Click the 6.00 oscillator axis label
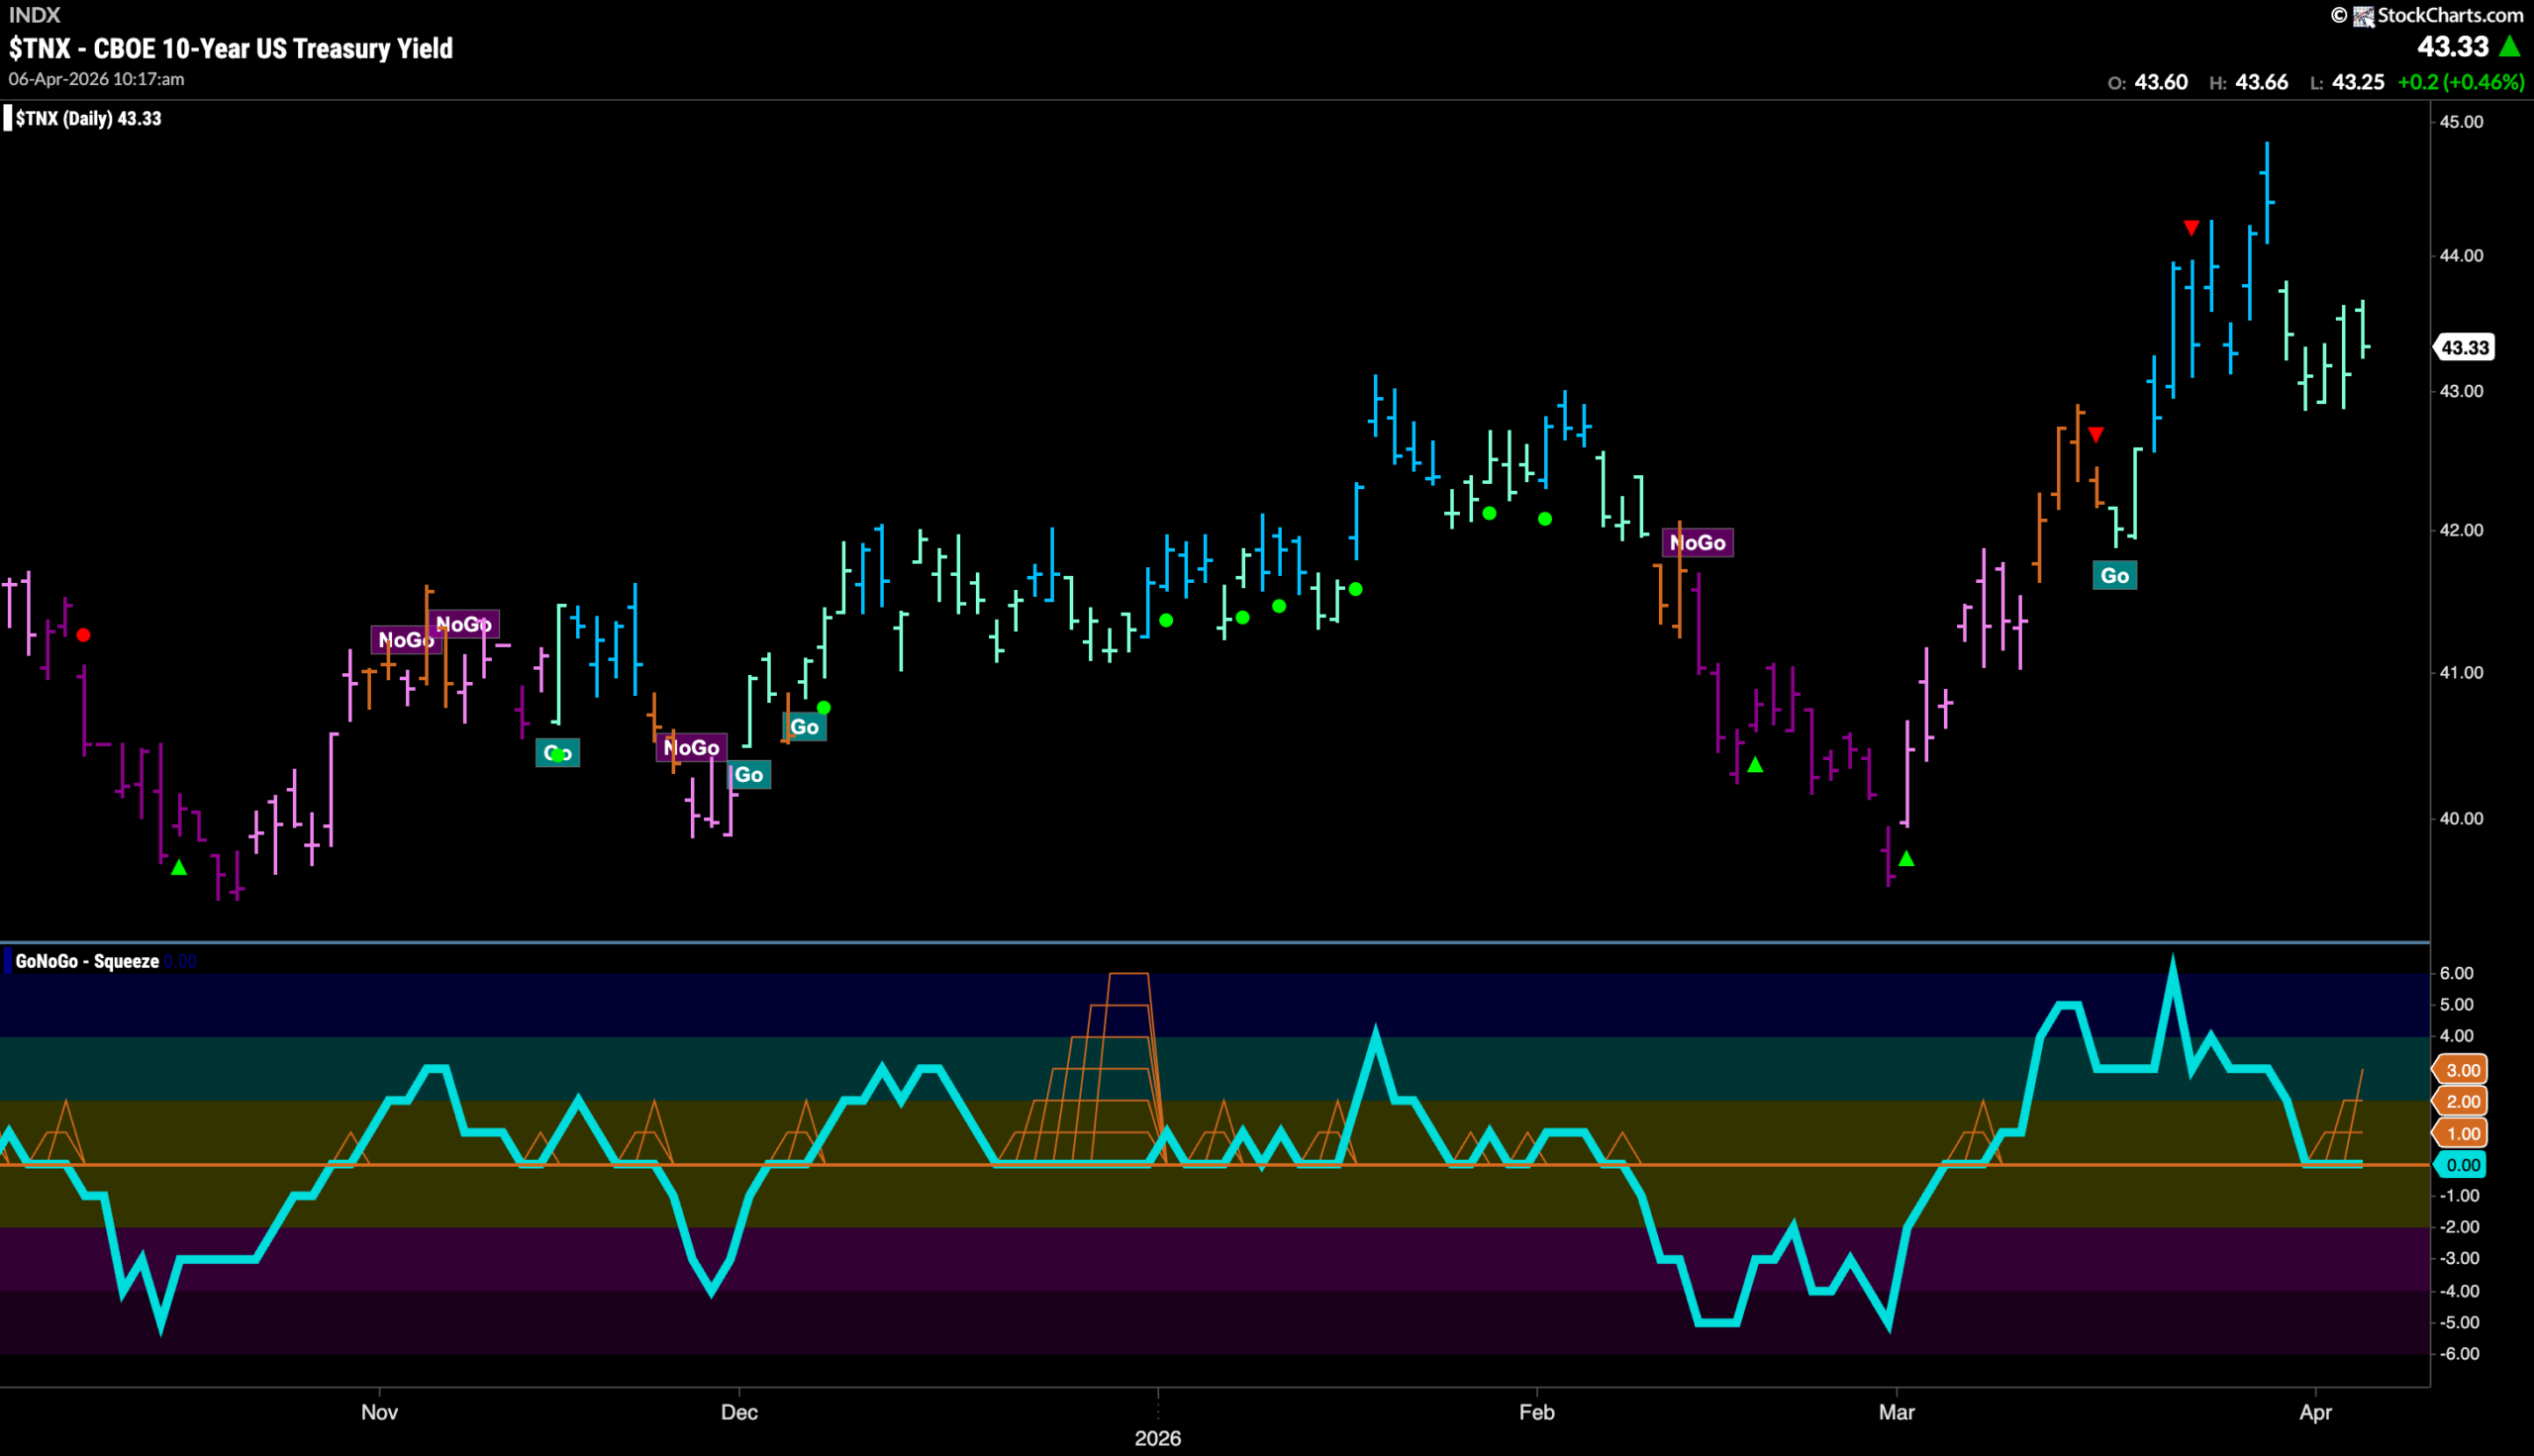2534x1456 pixels. click(2457, 973)
